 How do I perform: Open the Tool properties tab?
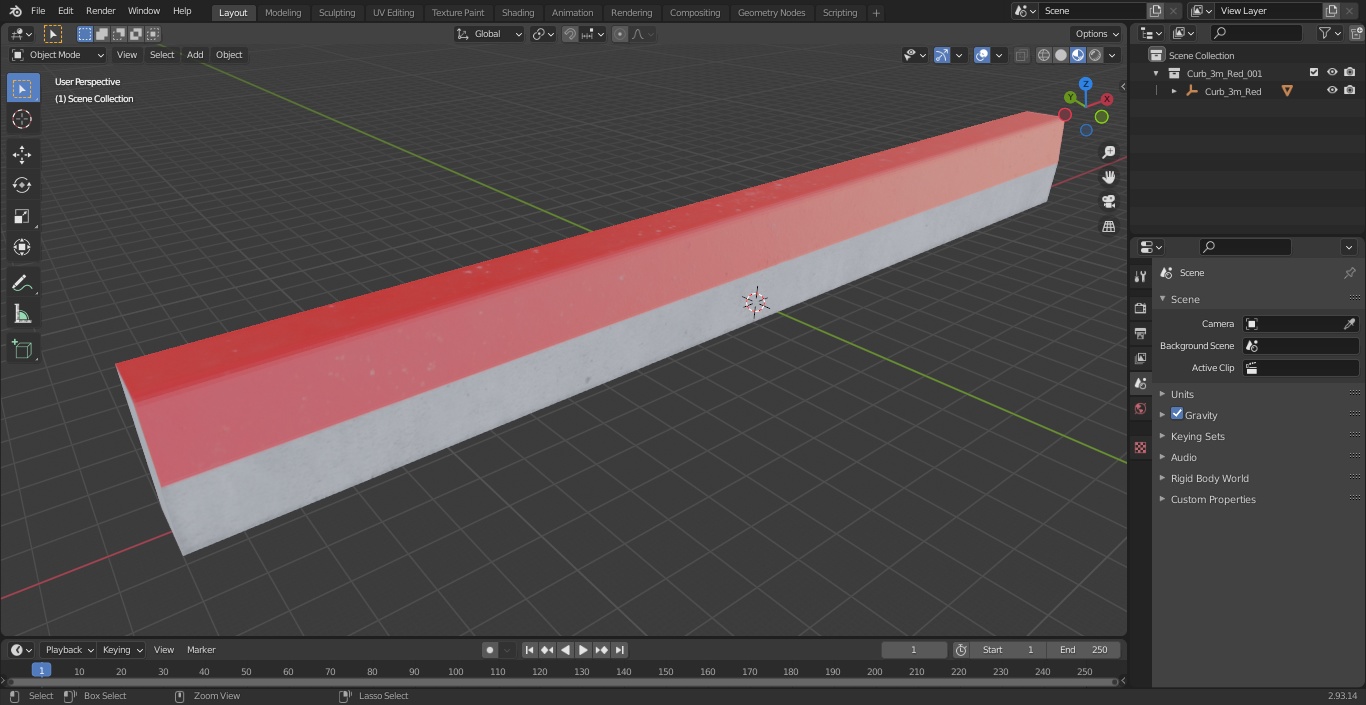pos(1140,277)
